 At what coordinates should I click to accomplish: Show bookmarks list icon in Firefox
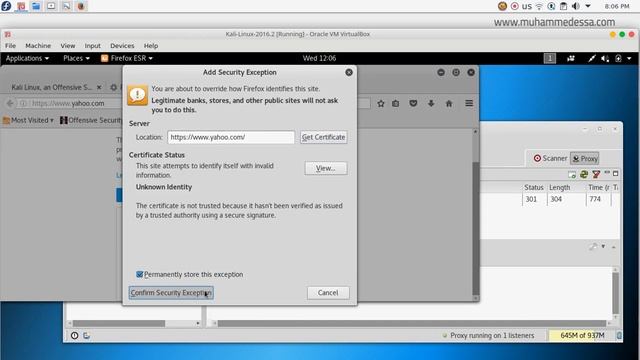point(396,104)
